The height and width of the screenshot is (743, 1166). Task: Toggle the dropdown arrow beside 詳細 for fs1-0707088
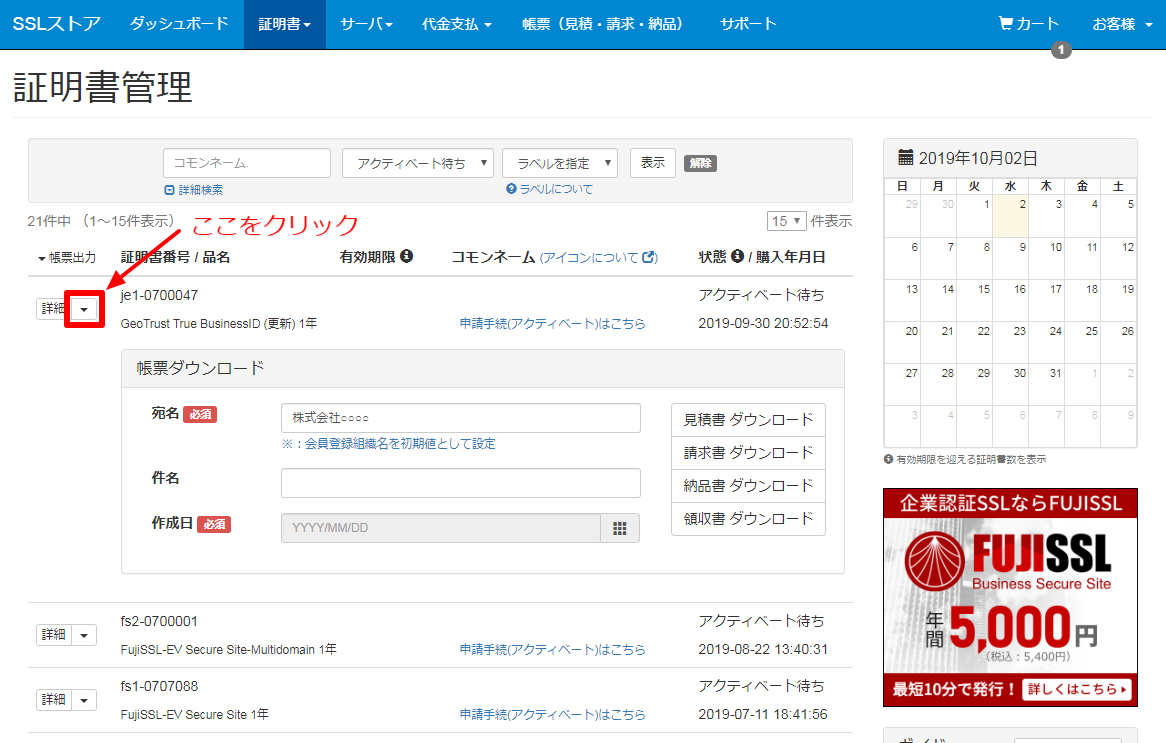[x=84, y=700]
